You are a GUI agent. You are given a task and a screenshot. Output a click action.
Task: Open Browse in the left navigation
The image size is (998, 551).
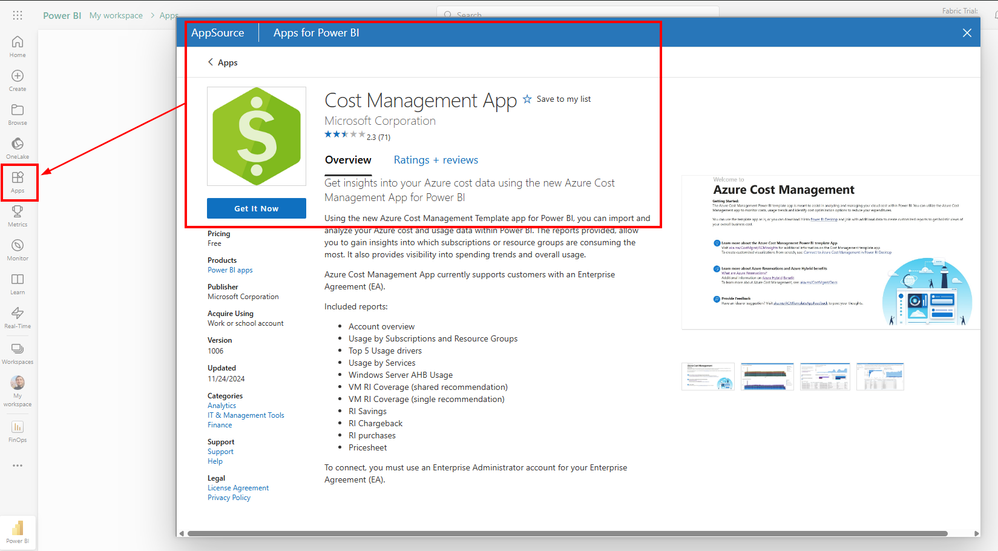[17, 115]
